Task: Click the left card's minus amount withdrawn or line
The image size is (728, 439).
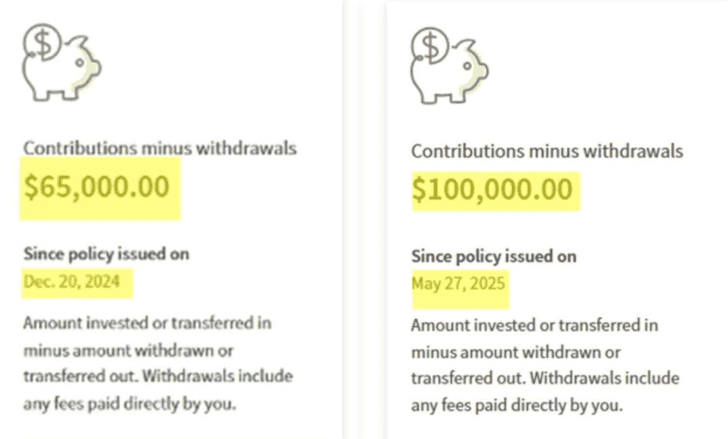Action: pyautogui.click(x=129, y=350)
